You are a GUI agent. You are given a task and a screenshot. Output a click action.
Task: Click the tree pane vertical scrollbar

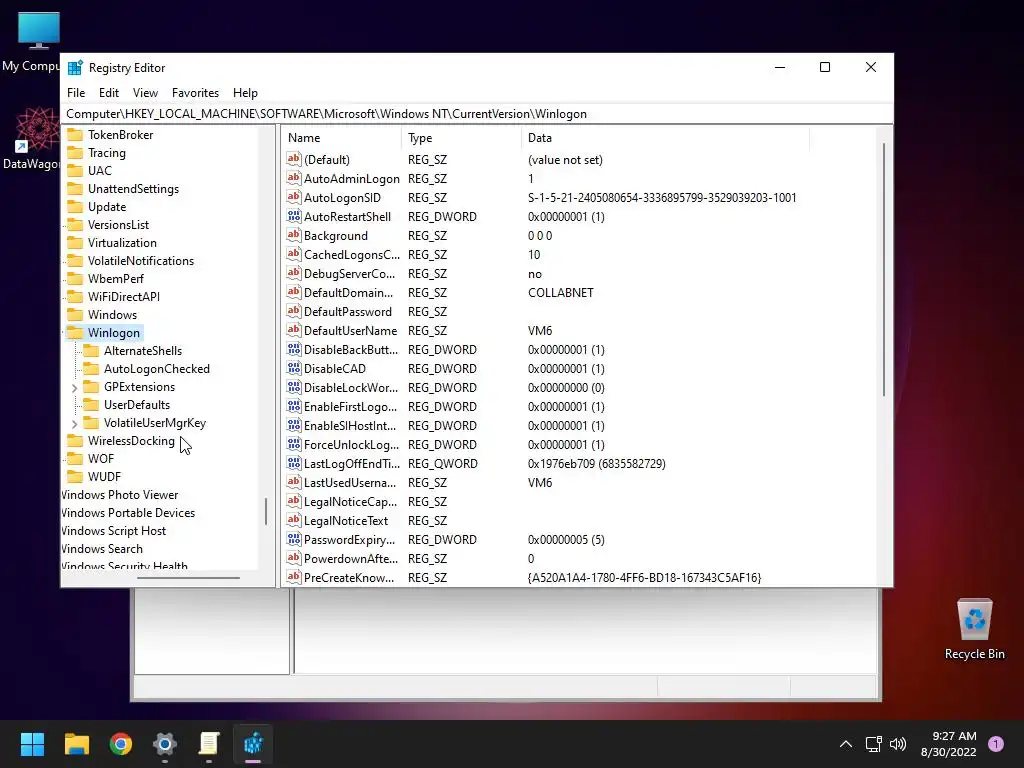coord(266,511)
